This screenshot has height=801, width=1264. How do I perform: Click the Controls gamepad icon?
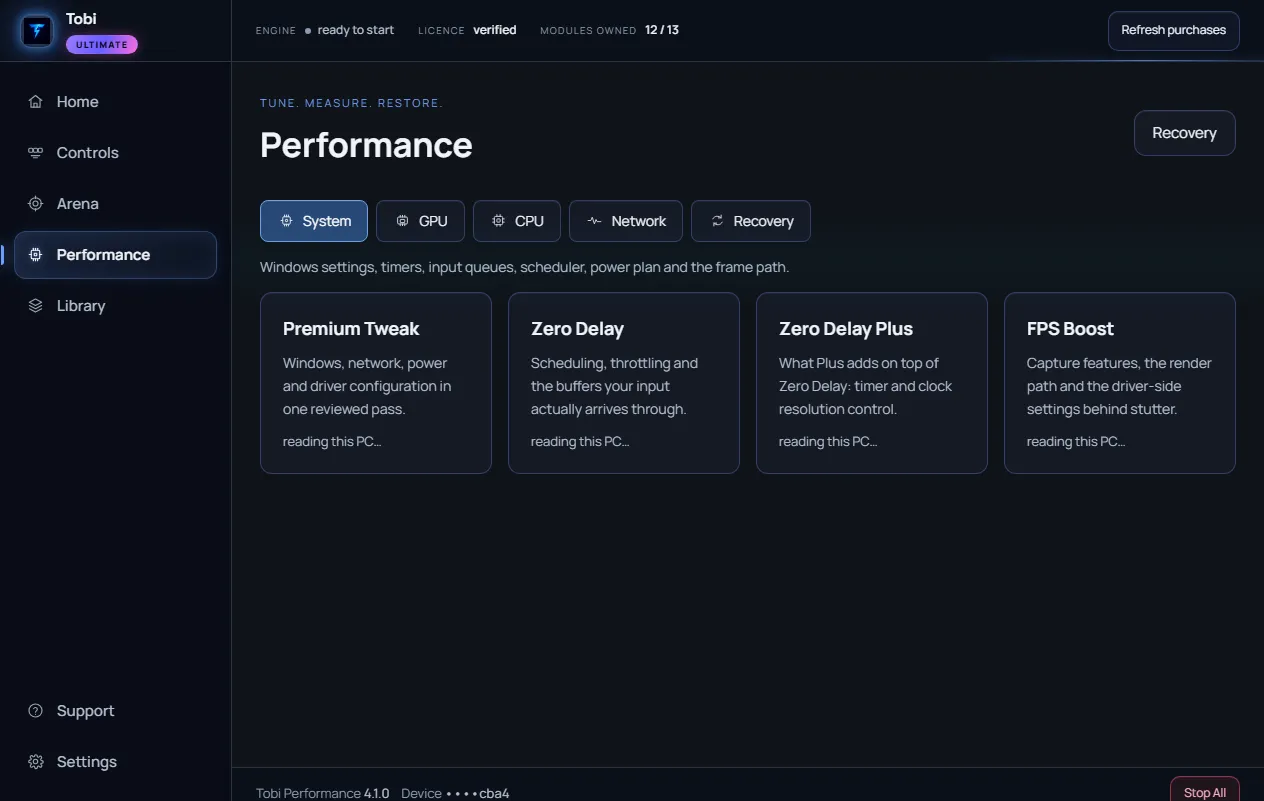(36, 153)
